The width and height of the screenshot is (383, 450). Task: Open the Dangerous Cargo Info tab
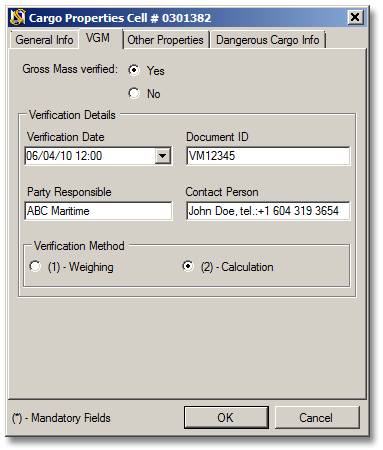tap(268, 40)
